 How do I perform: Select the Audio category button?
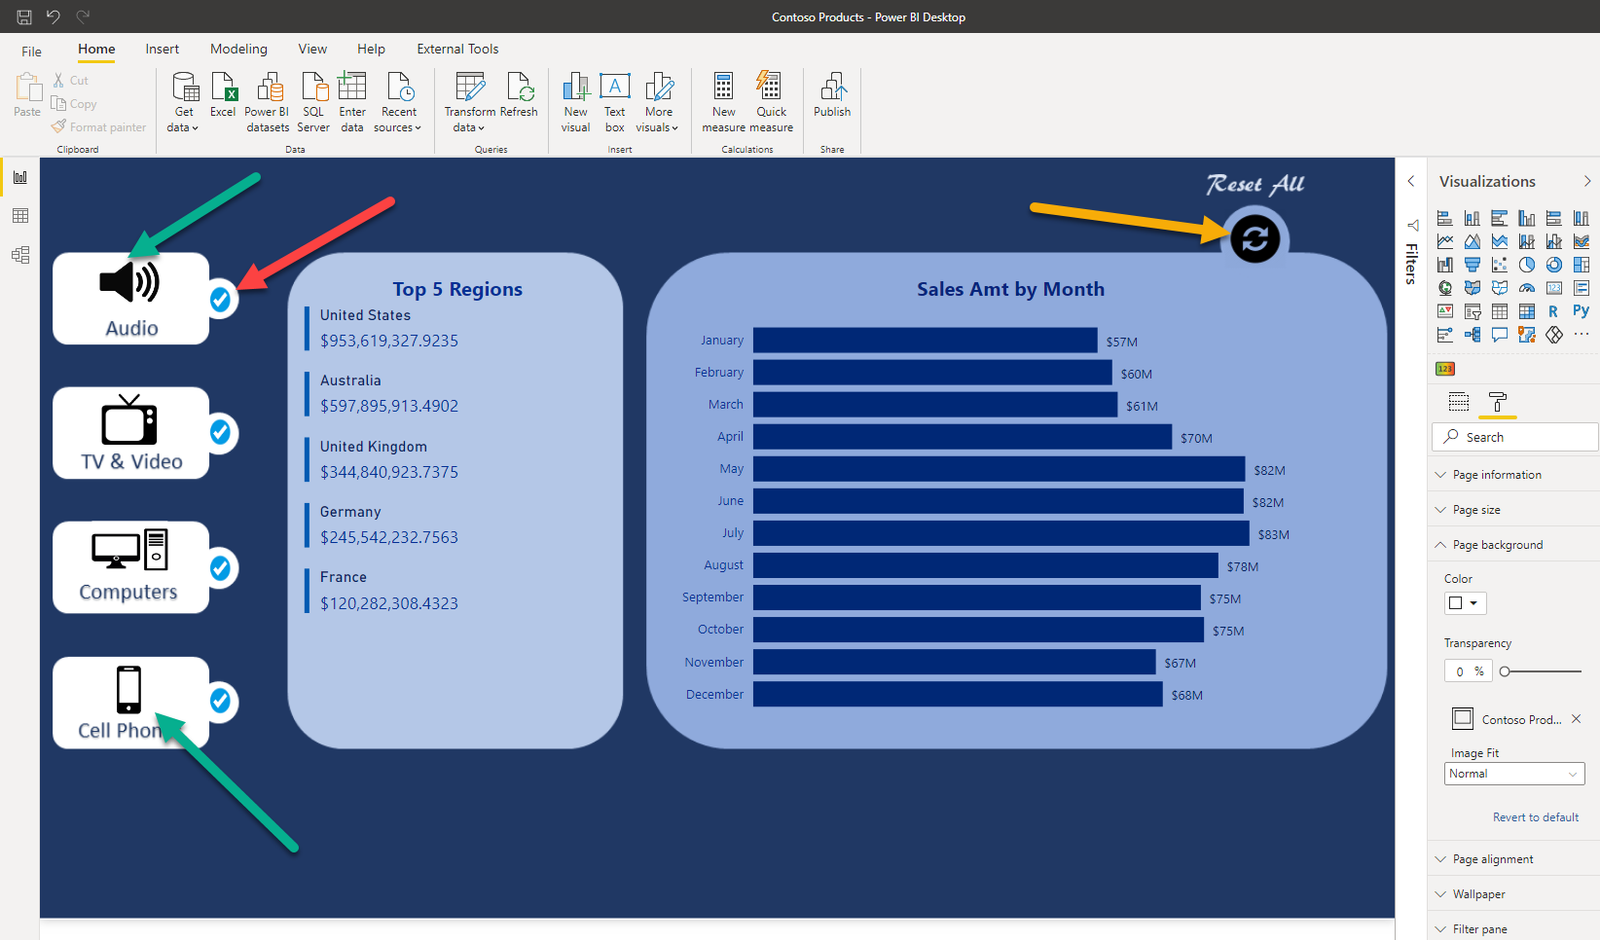(131, 298)
